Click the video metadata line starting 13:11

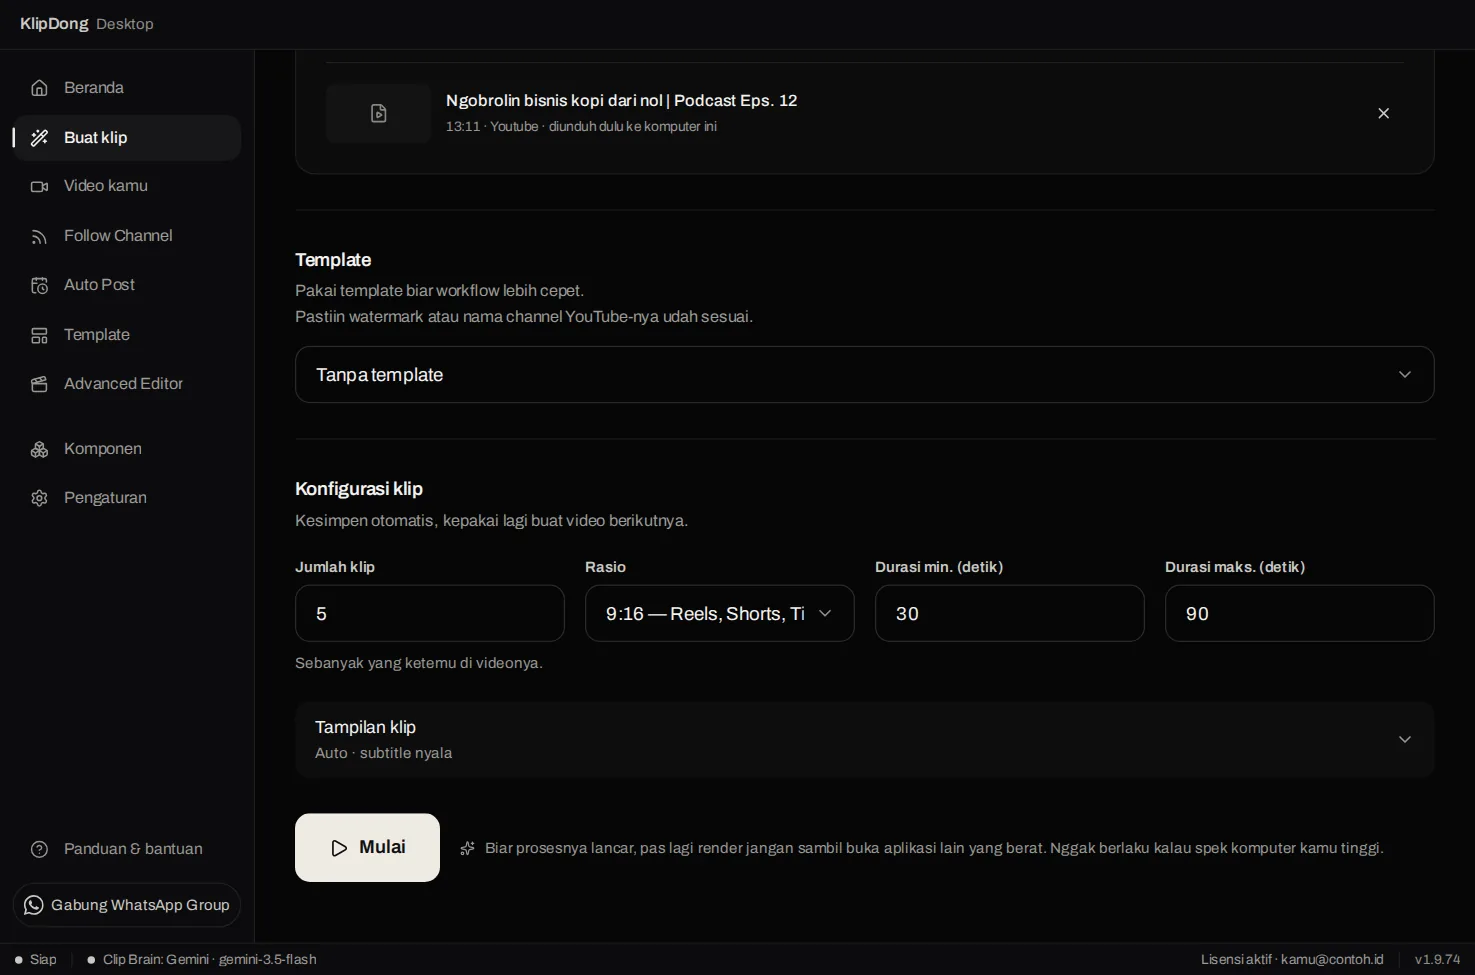[581, 127]
